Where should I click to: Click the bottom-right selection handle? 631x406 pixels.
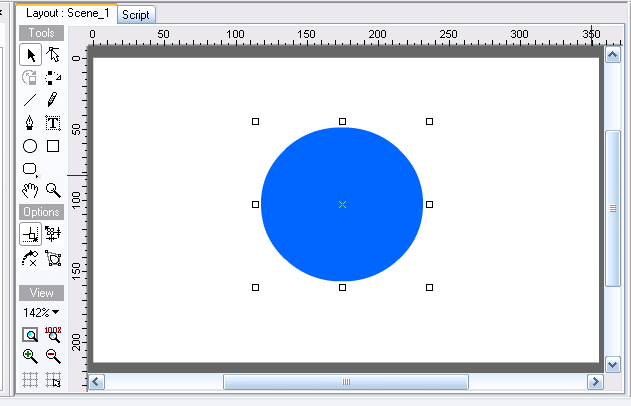(429, 287)
